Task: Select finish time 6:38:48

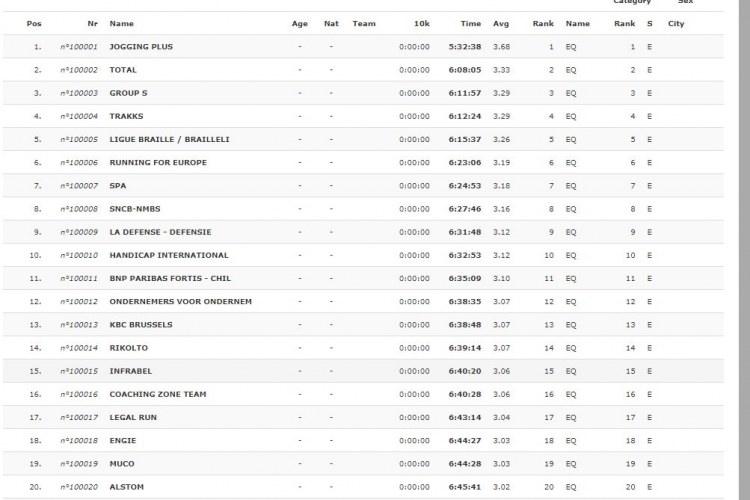Action: [x=464, y=325]
